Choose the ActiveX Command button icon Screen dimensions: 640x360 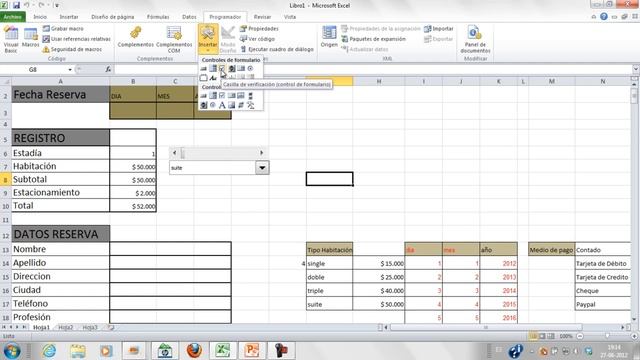pyautogui.click(x=203, y=96)
